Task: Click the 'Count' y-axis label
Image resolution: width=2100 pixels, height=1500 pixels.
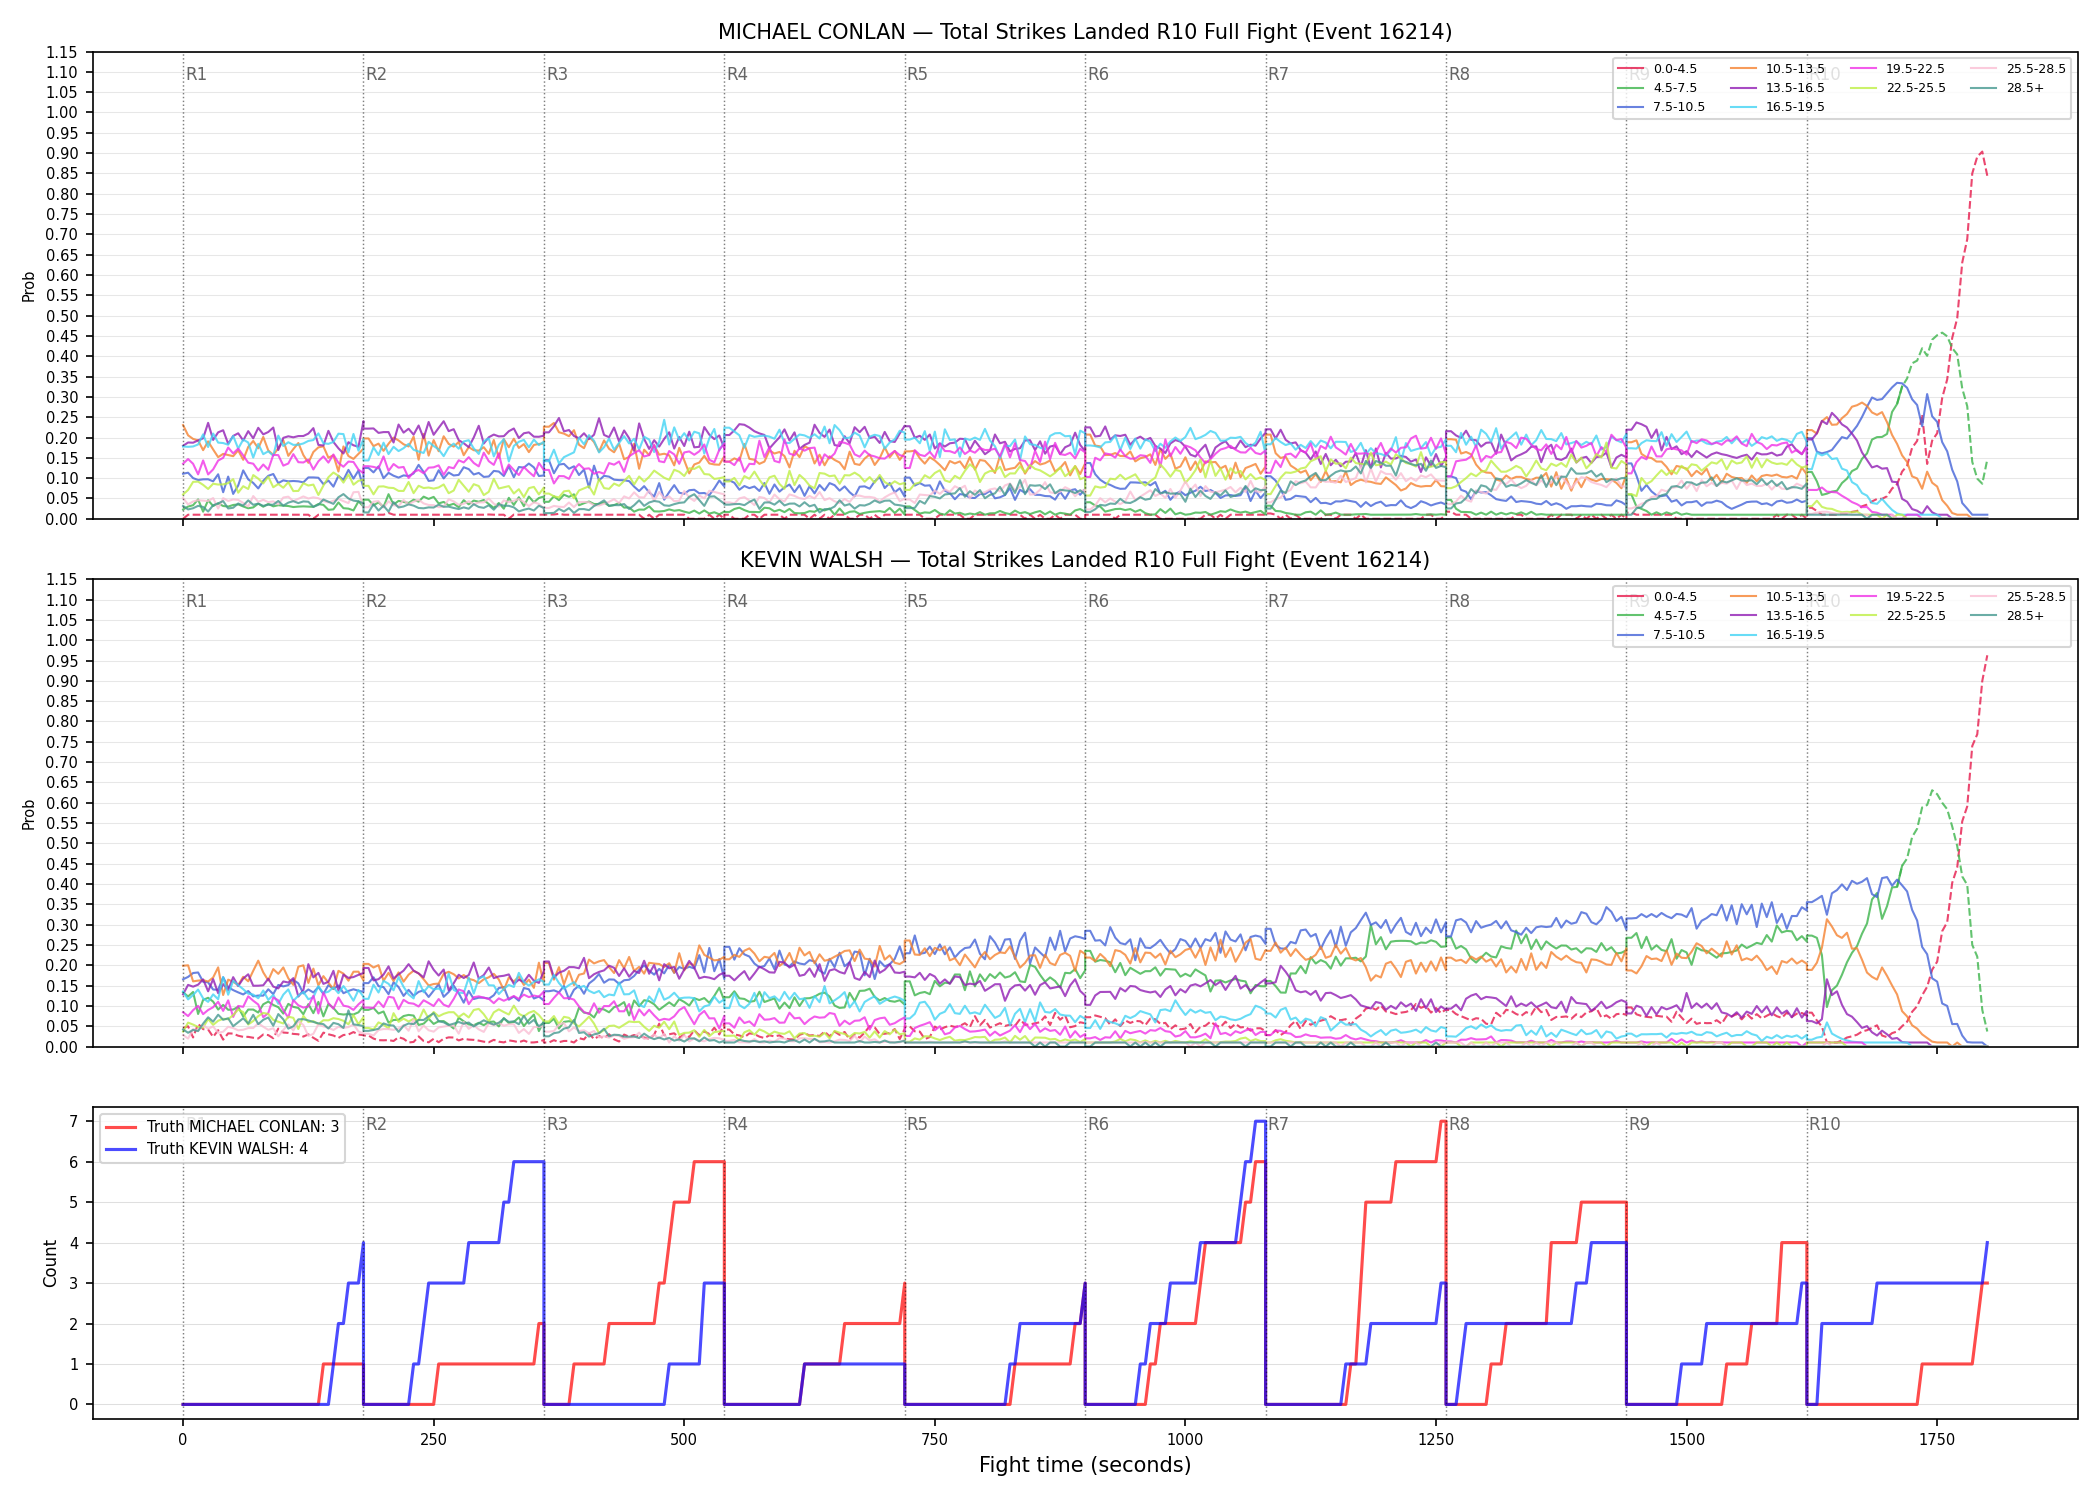Action: (50, 1263)
